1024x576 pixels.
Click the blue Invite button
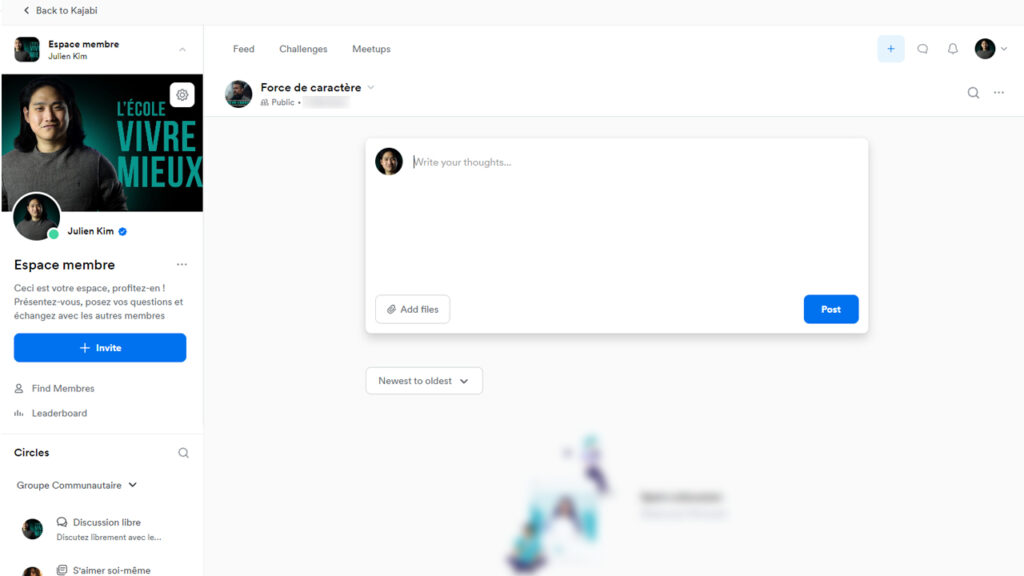point(100,347)
